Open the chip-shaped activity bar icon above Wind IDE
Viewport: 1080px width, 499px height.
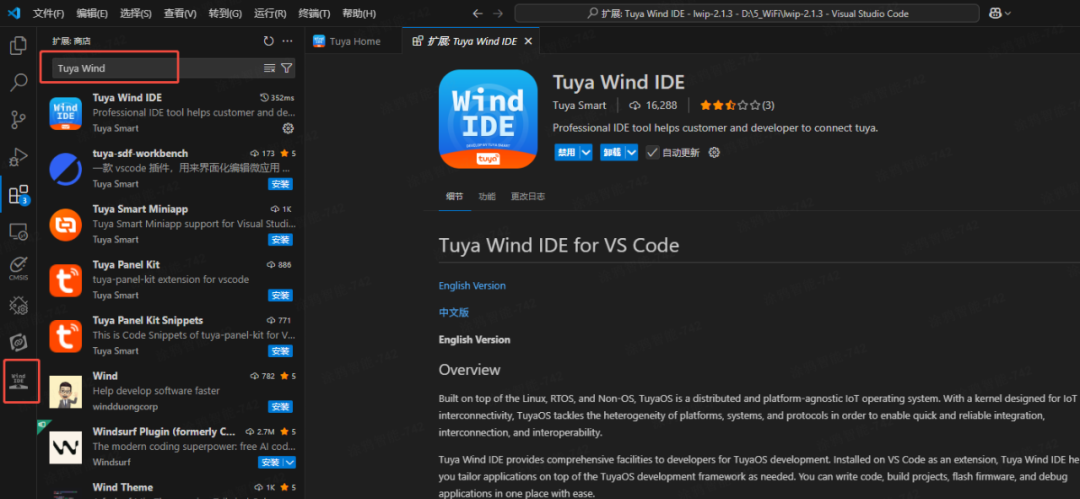click(18, 342)
